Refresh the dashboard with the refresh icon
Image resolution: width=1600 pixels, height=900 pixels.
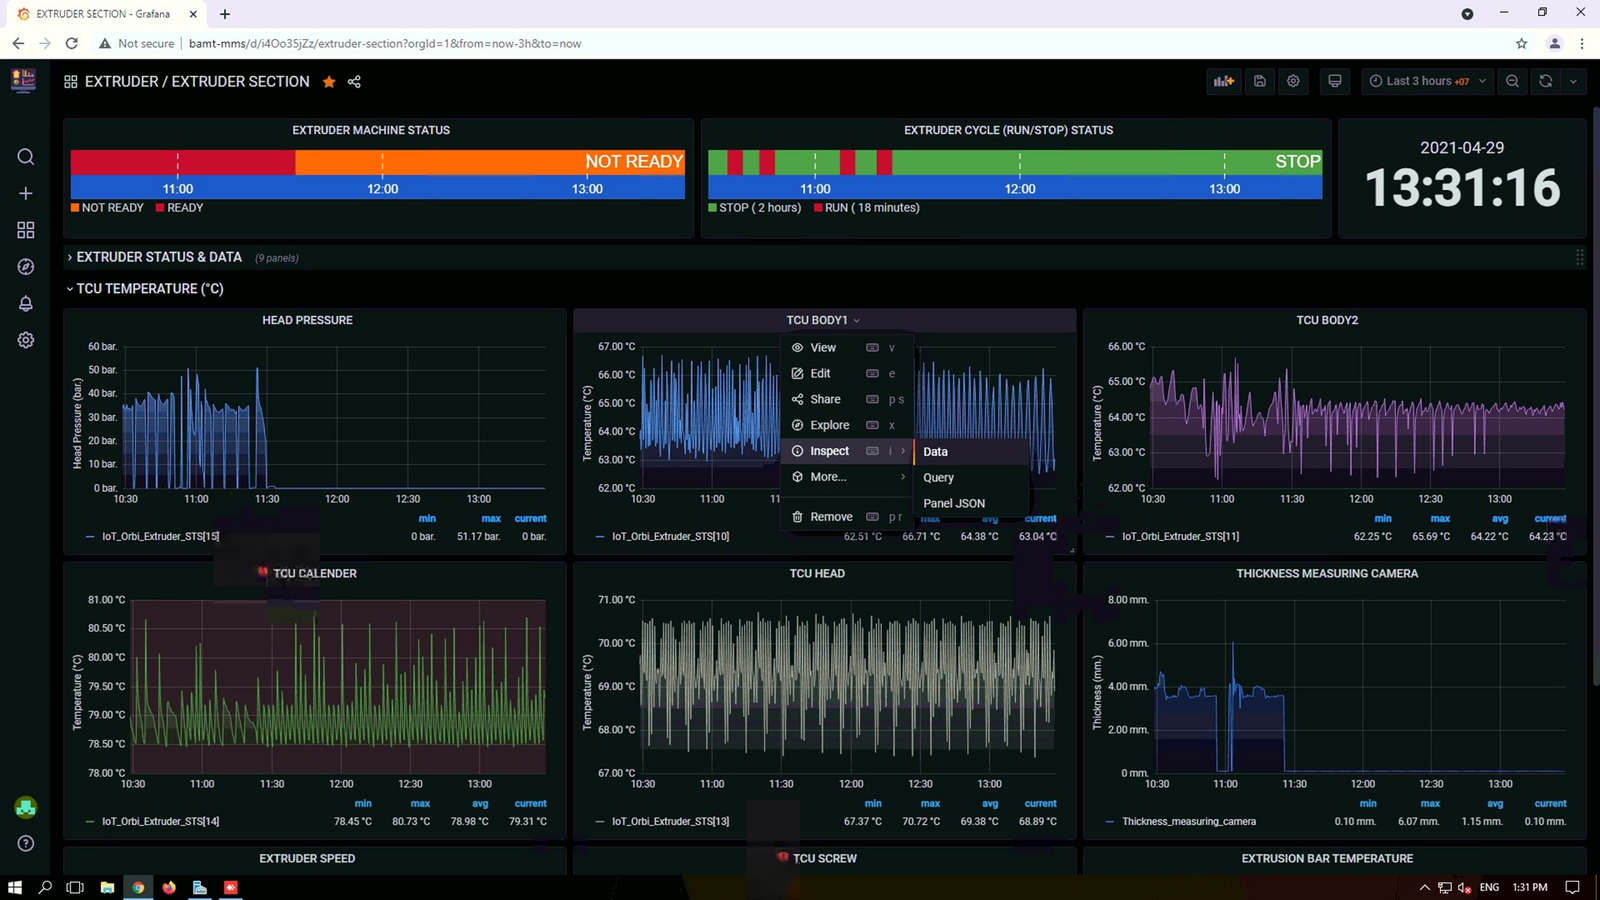tap(1545, 81)
